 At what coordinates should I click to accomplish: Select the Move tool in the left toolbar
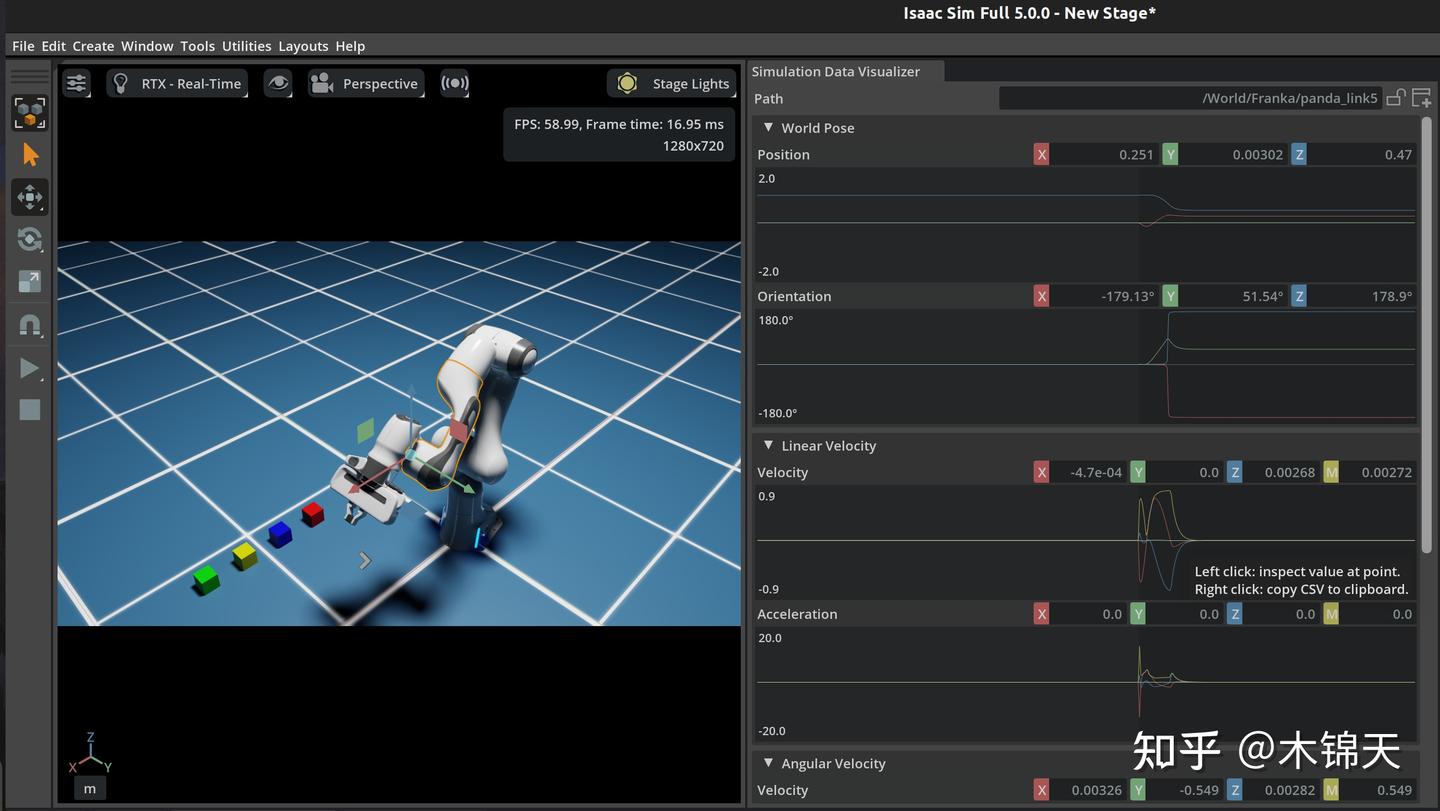click(x=29, y=197)
